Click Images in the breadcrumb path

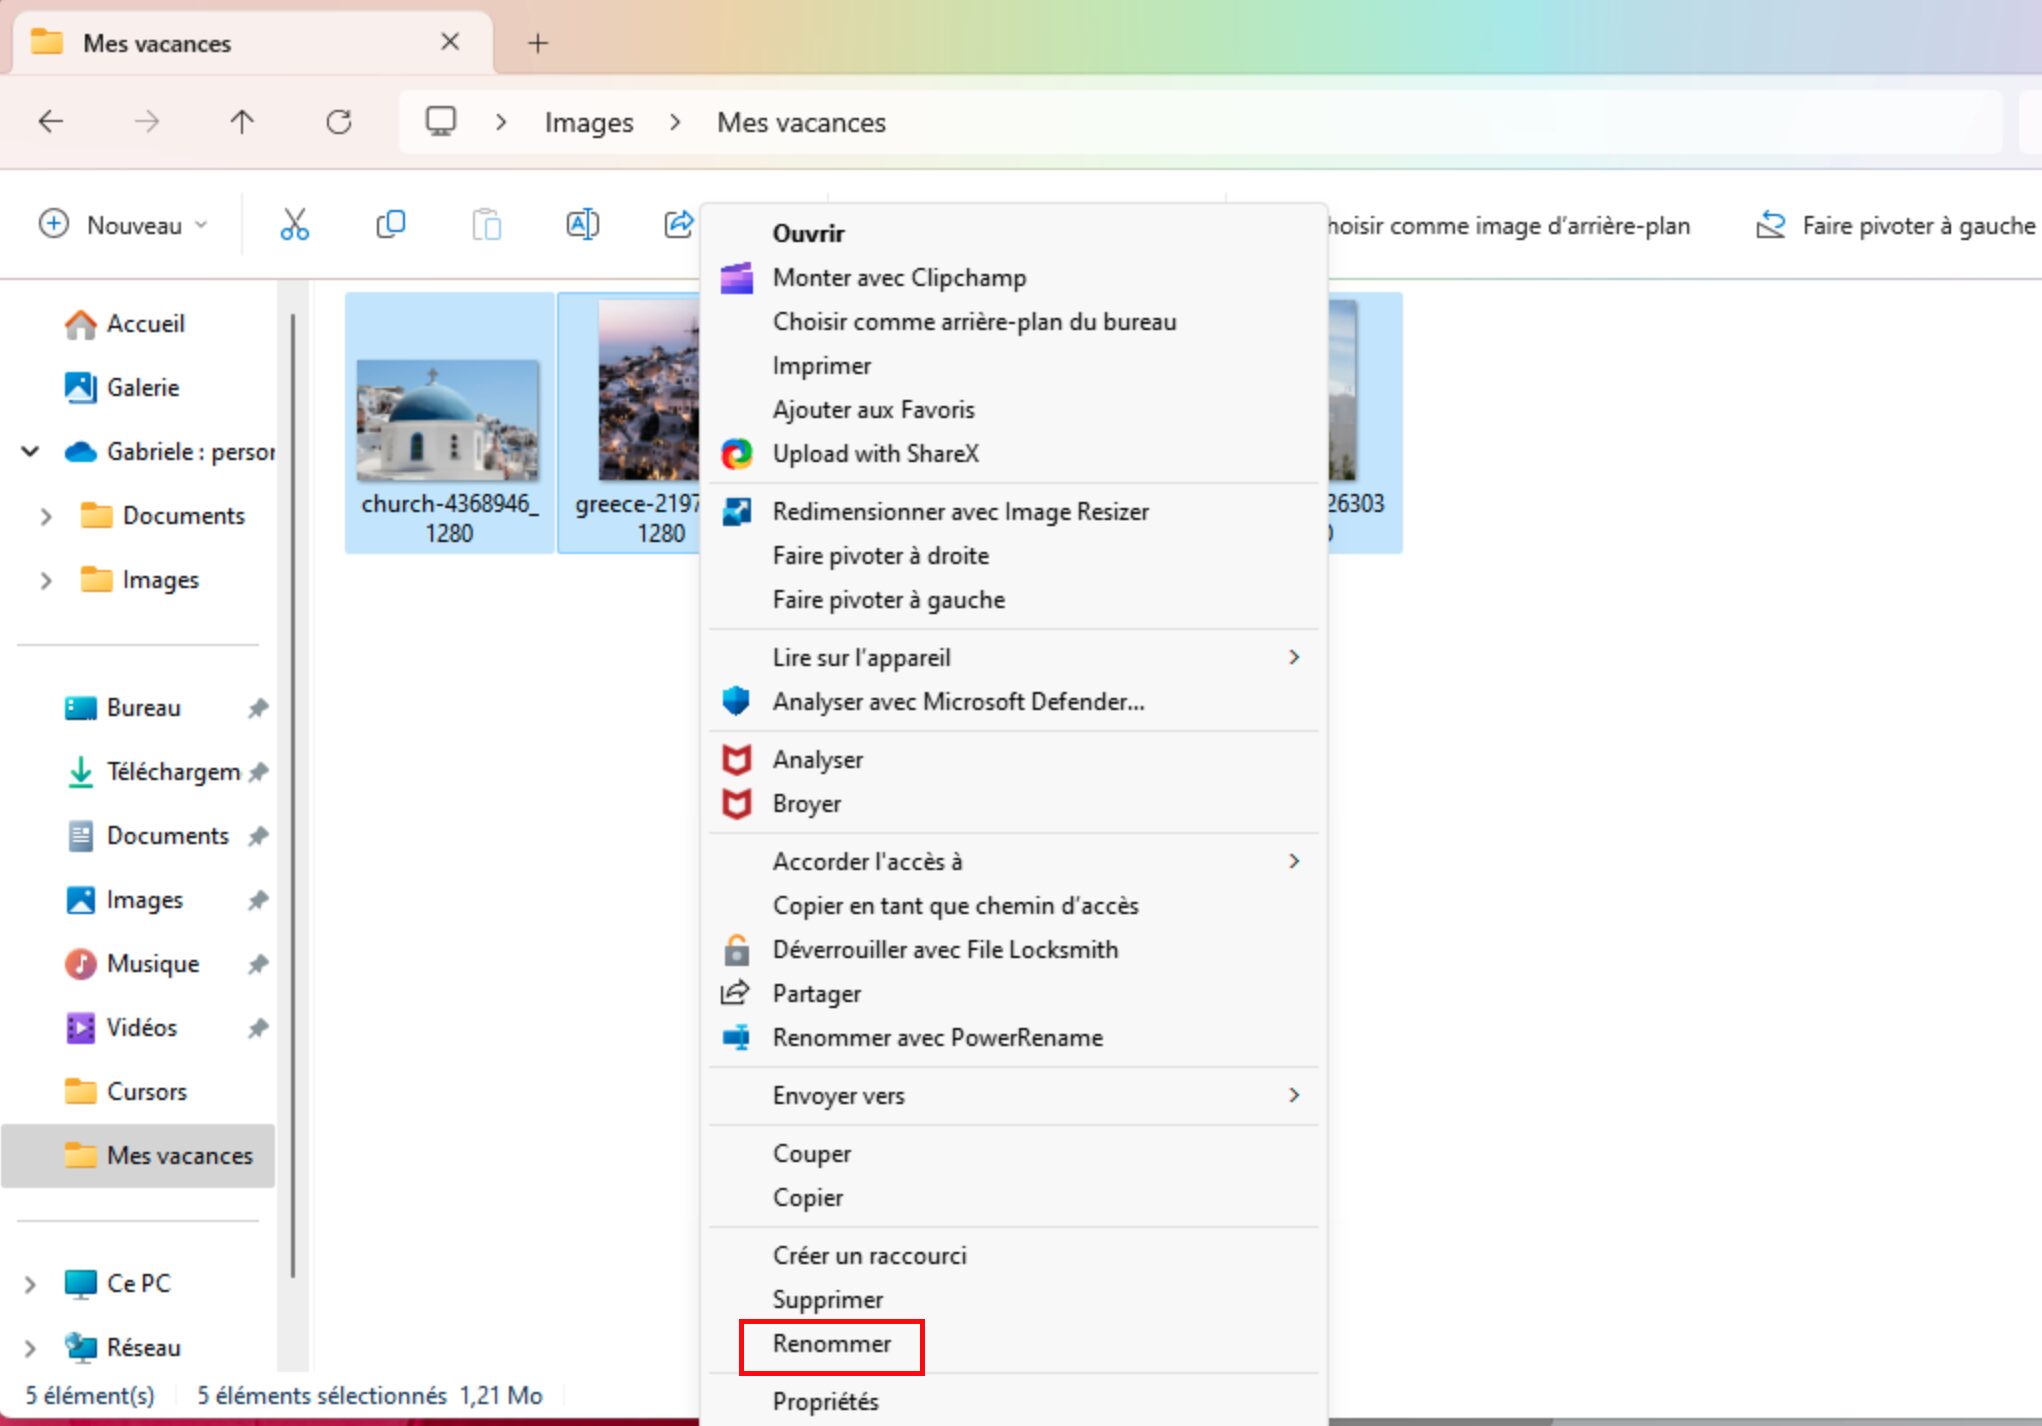coord(589,123)
